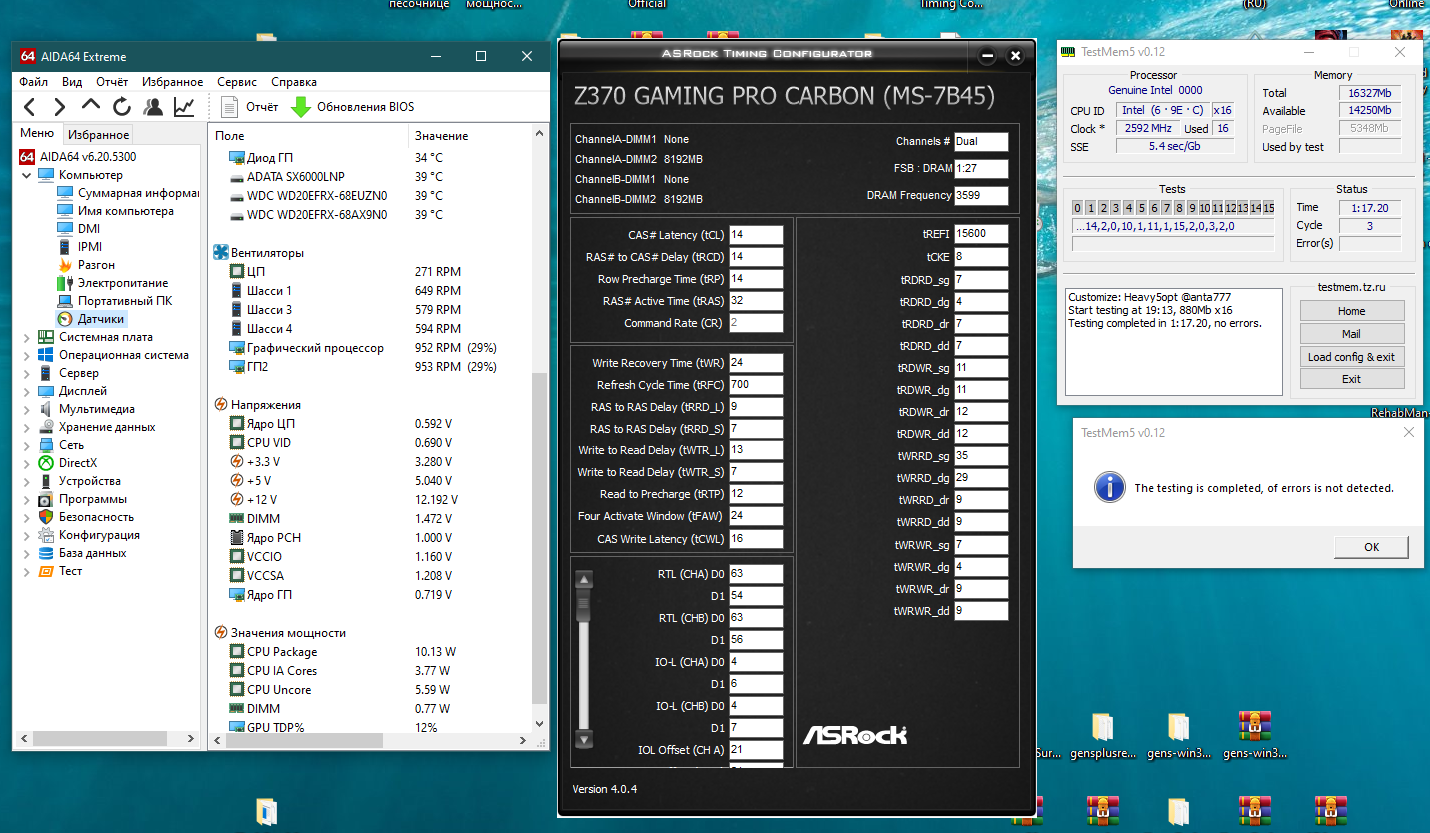Close the ASRock Timing Configurator window
This screenshot has width=1430, height=833.
tap(1016, 56)
